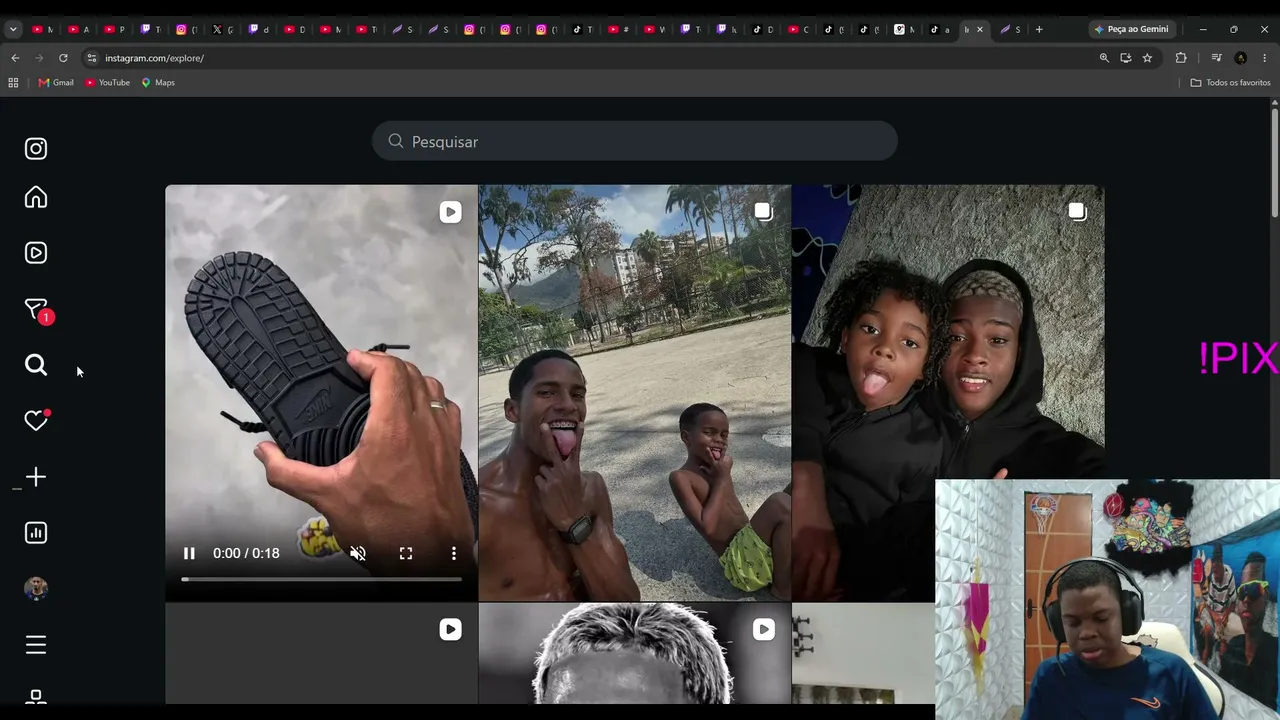Open the Chrome three-dot menu
Screen dimensions: 1280x720
pos(1264,58)
